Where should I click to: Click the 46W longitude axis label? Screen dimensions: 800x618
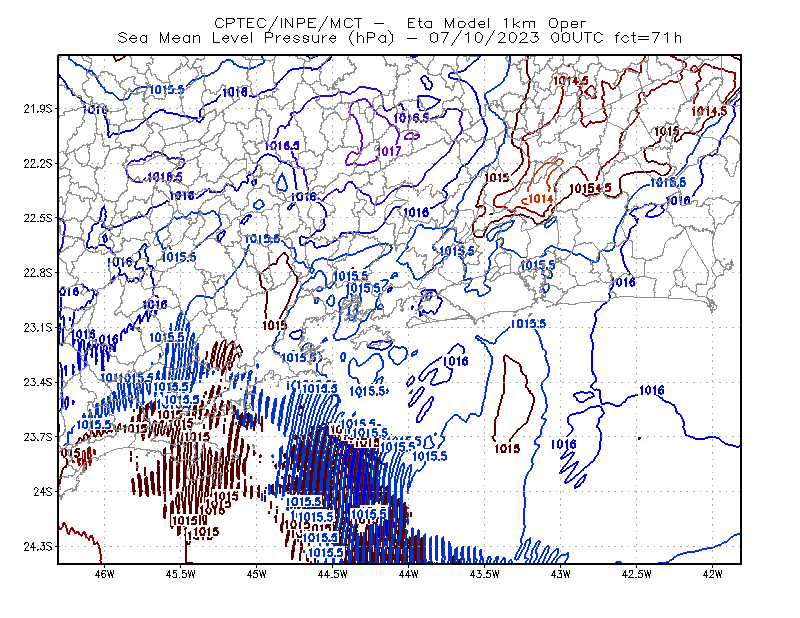[105, 575]
